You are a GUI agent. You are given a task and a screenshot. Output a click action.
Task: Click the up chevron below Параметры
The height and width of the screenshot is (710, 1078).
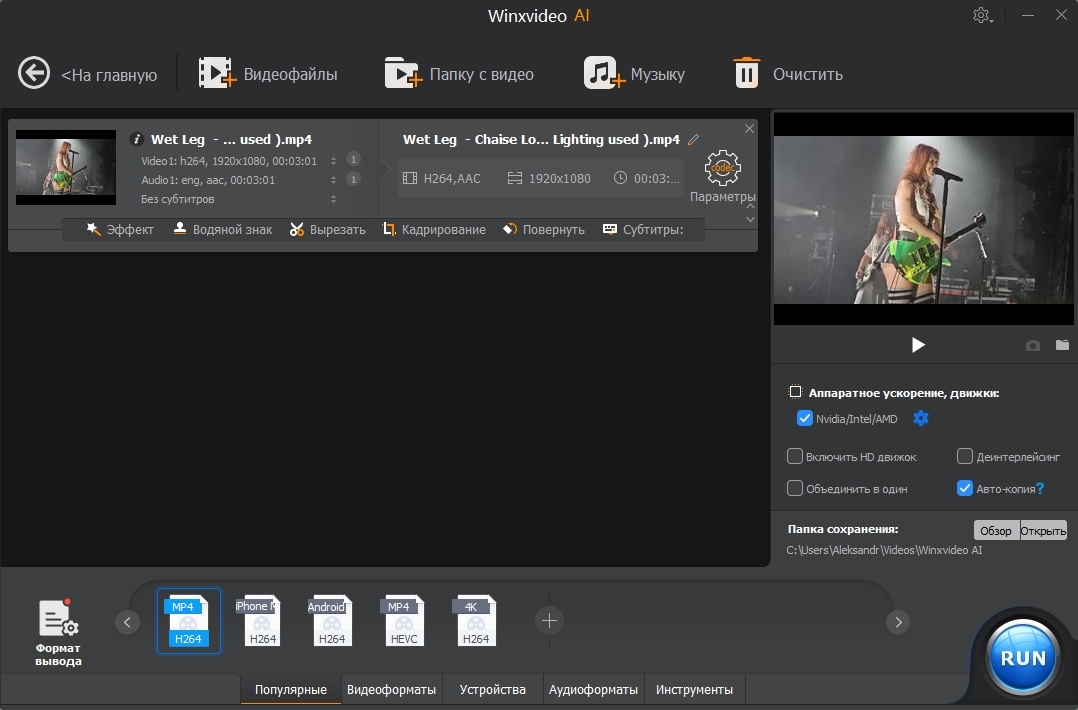coord(750,206)
